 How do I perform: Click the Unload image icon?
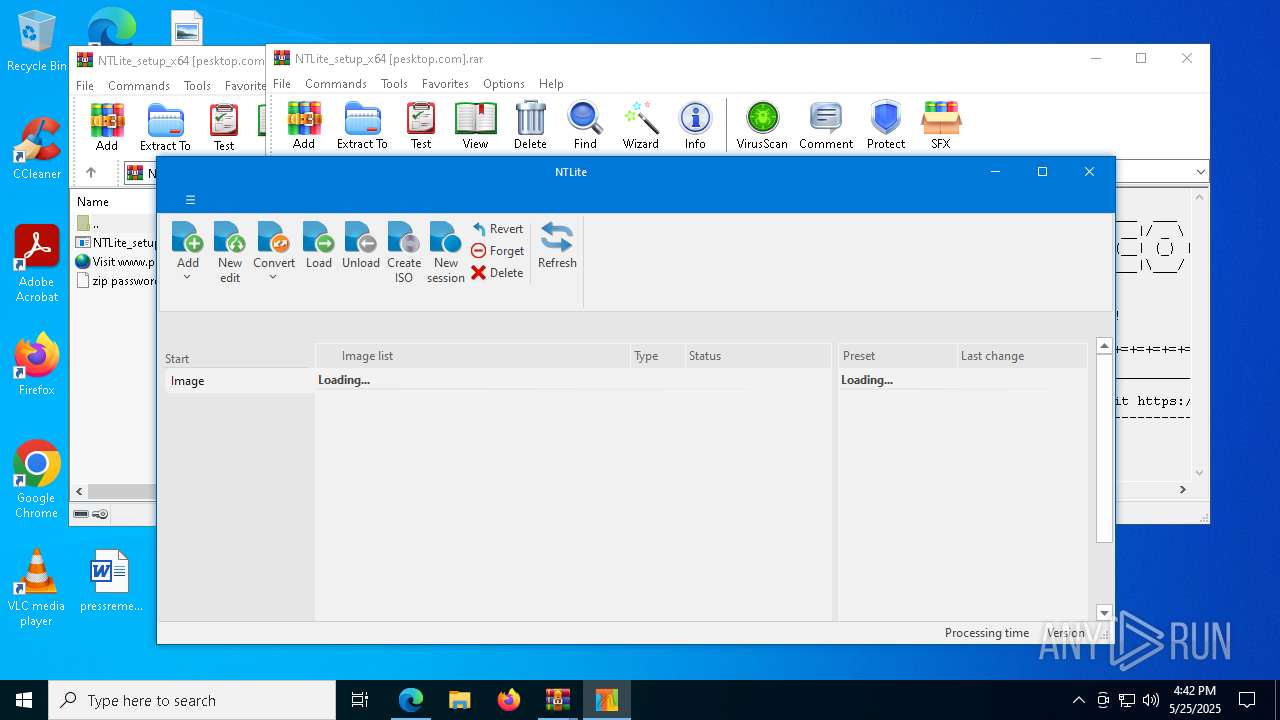[x=361, y=238]
